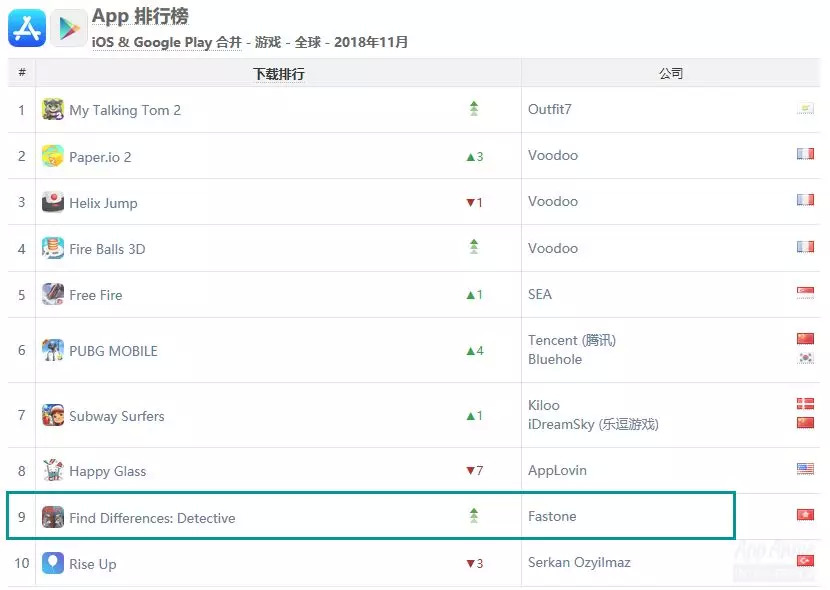Click the 公司 column header
Image resolution: width=830 pixels, height=590 pixels.
click(x=671, y=74)
